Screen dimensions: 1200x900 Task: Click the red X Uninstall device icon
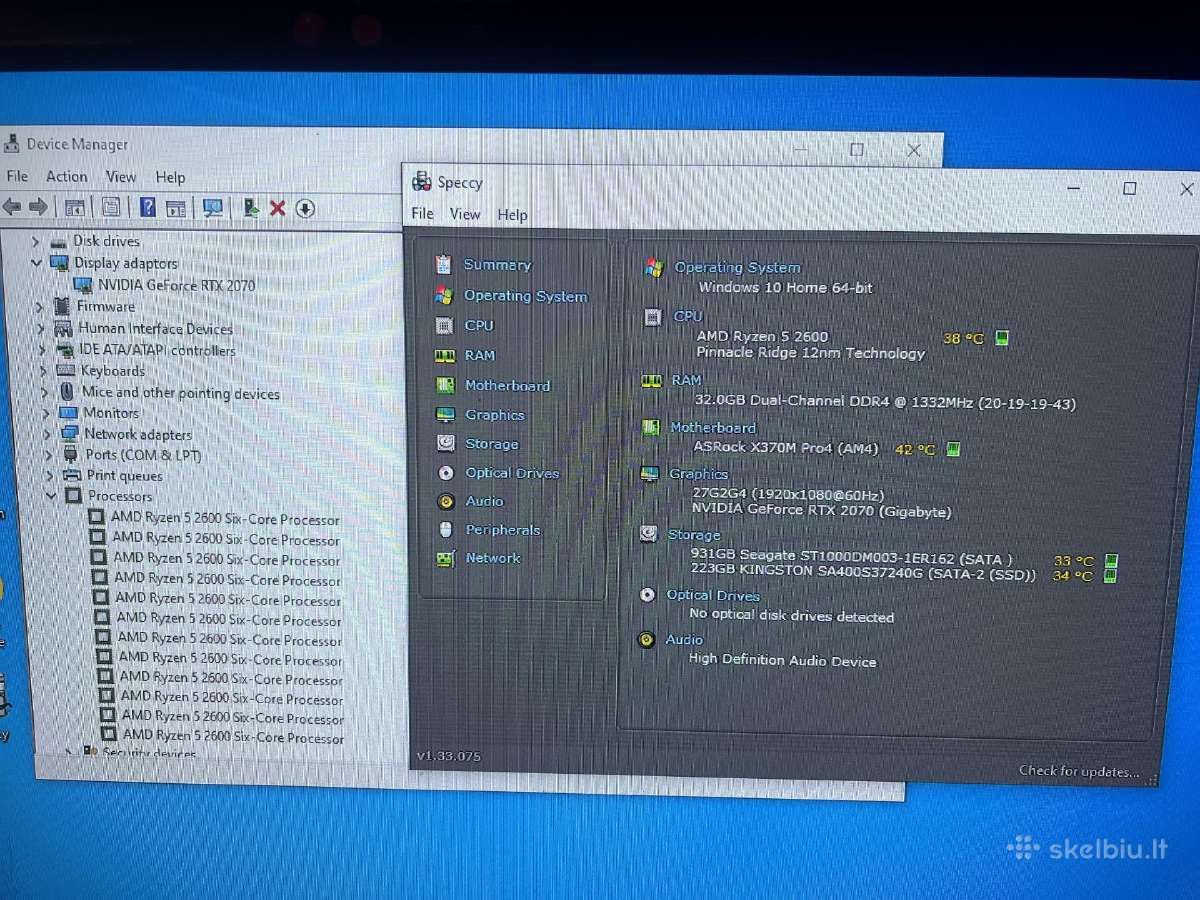click(x=278, y=208)
